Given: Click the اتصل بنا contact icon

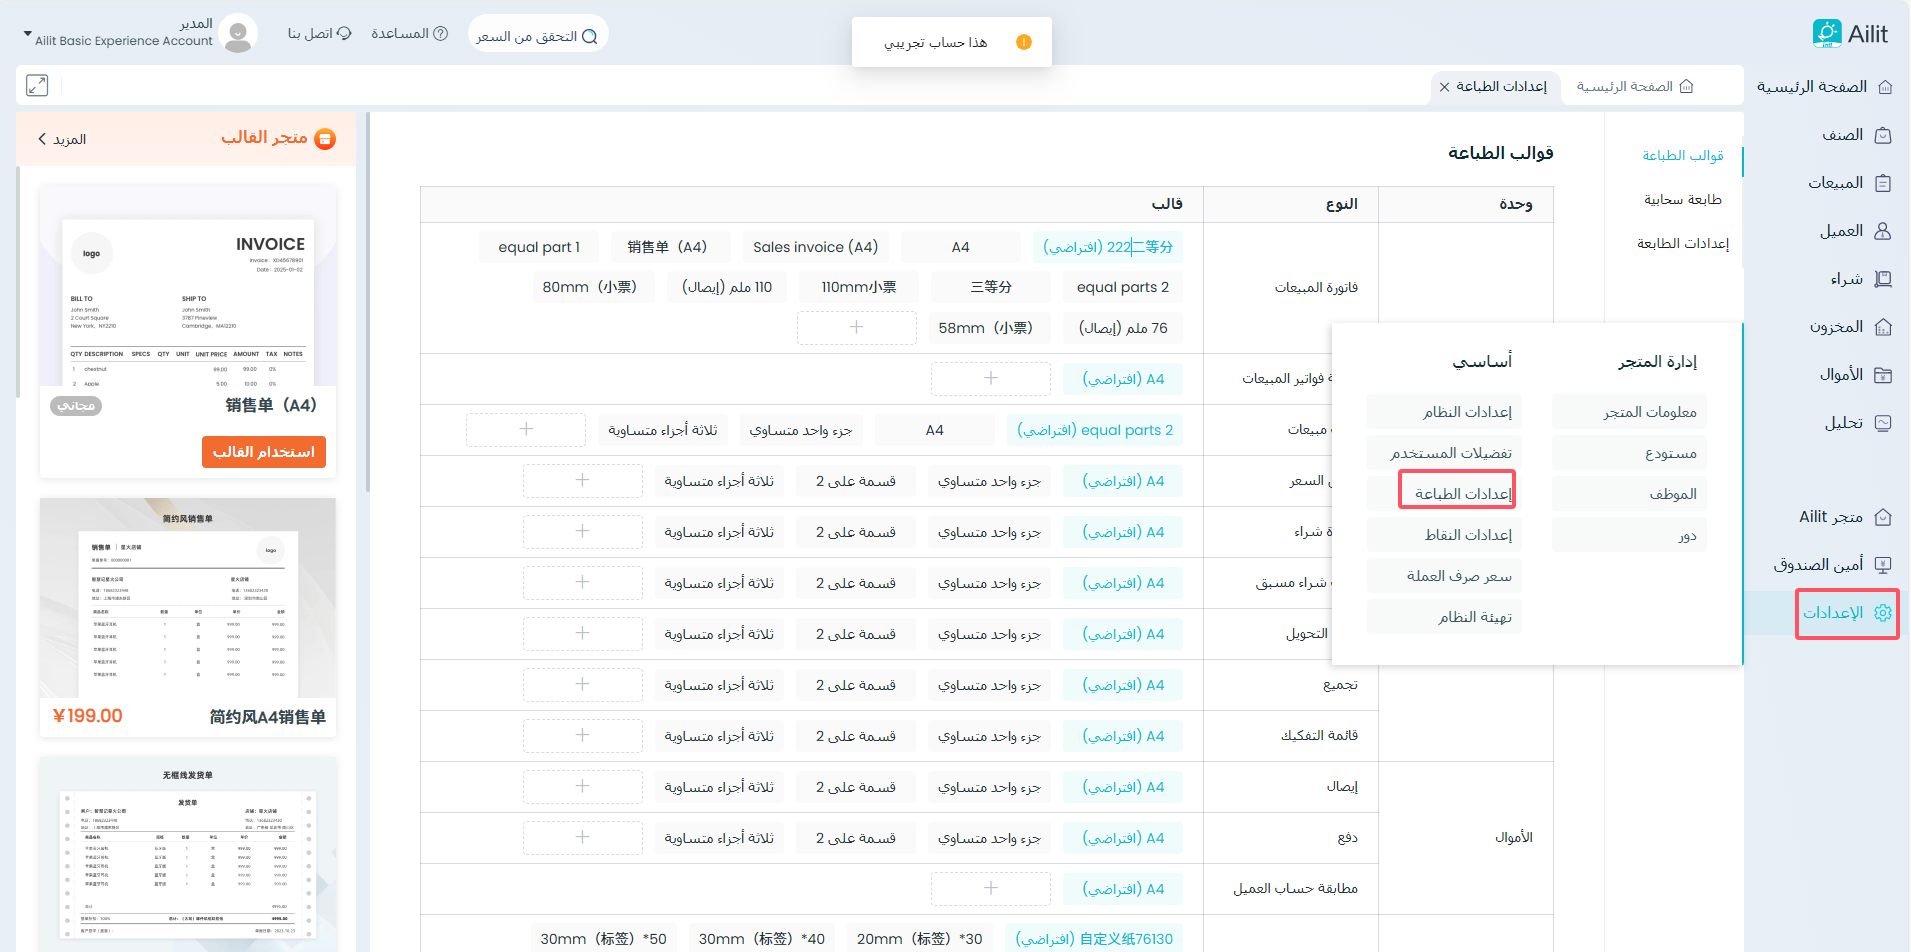Looking at the screenshot, I should 344,34.
